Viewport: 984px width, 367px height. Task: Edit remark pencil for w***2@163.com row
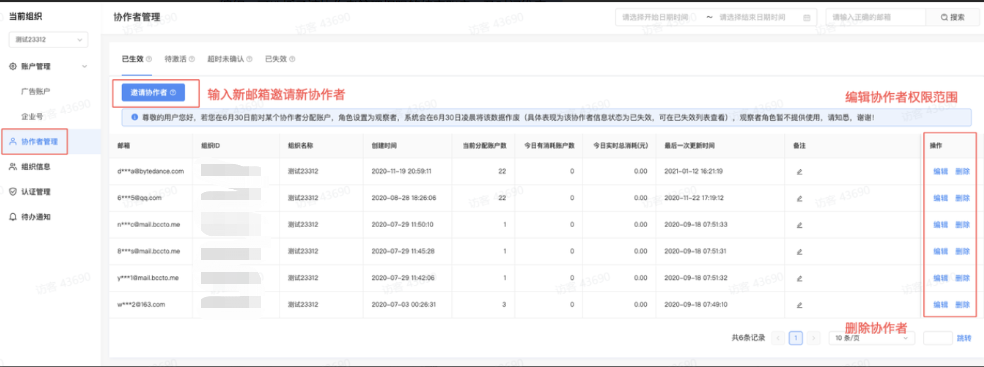pyautogui.click(x=799, y=305)
